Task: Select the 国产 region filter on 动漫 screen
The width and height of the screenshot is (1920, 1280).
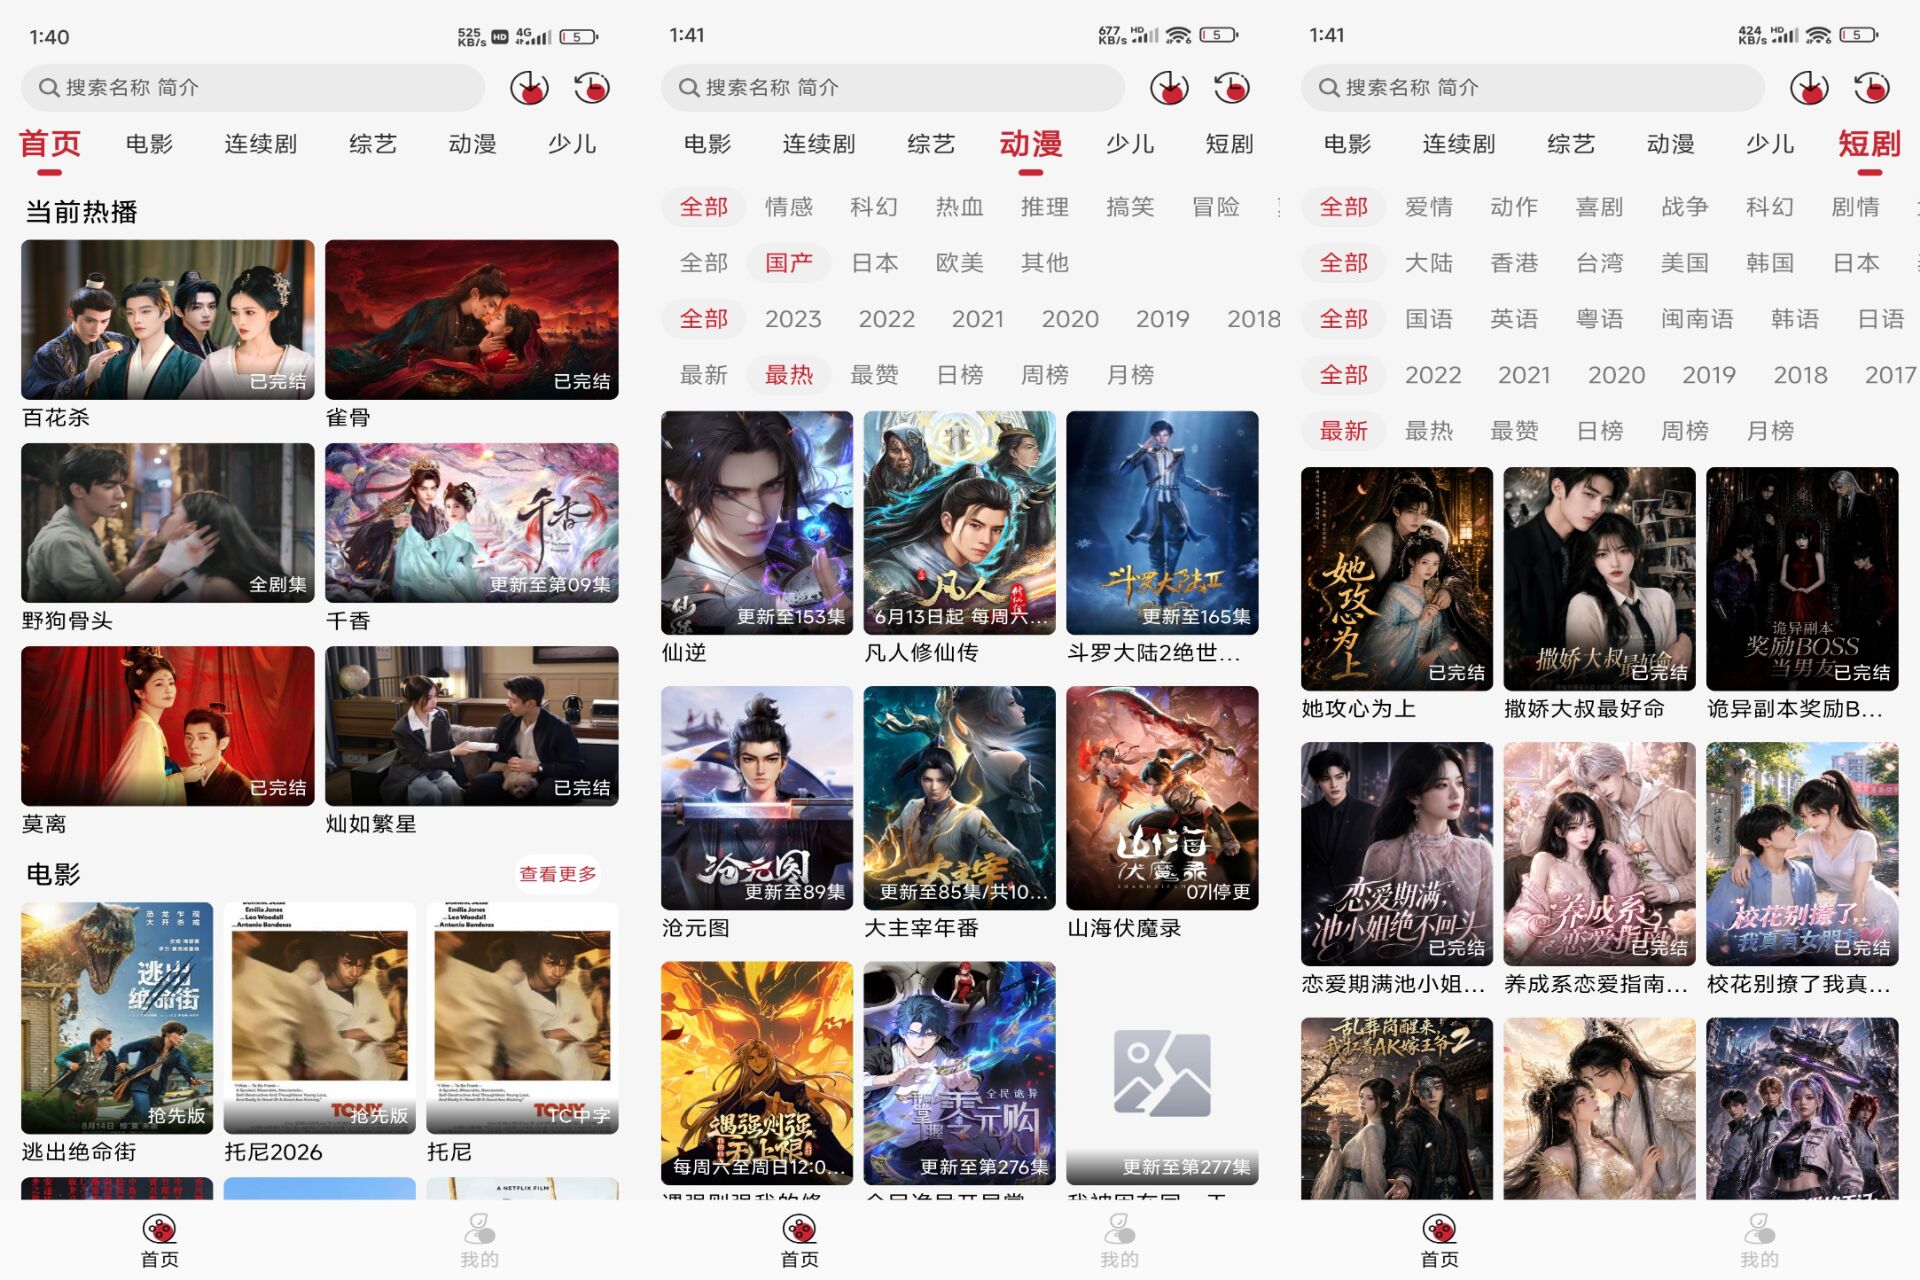Action: pyautogui.click(x=789, y=263)
